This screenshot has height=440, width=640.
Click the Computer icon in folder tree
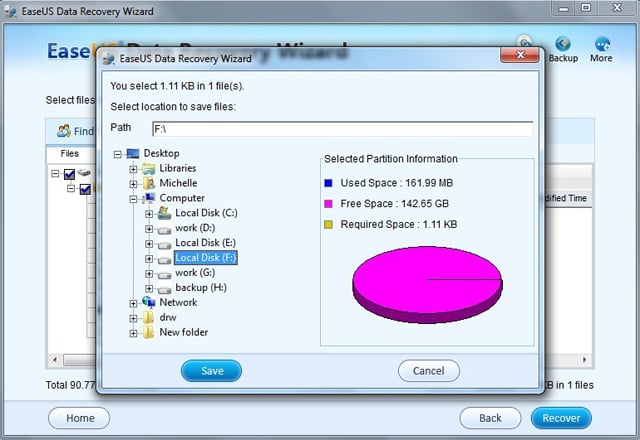coord(149,198)
